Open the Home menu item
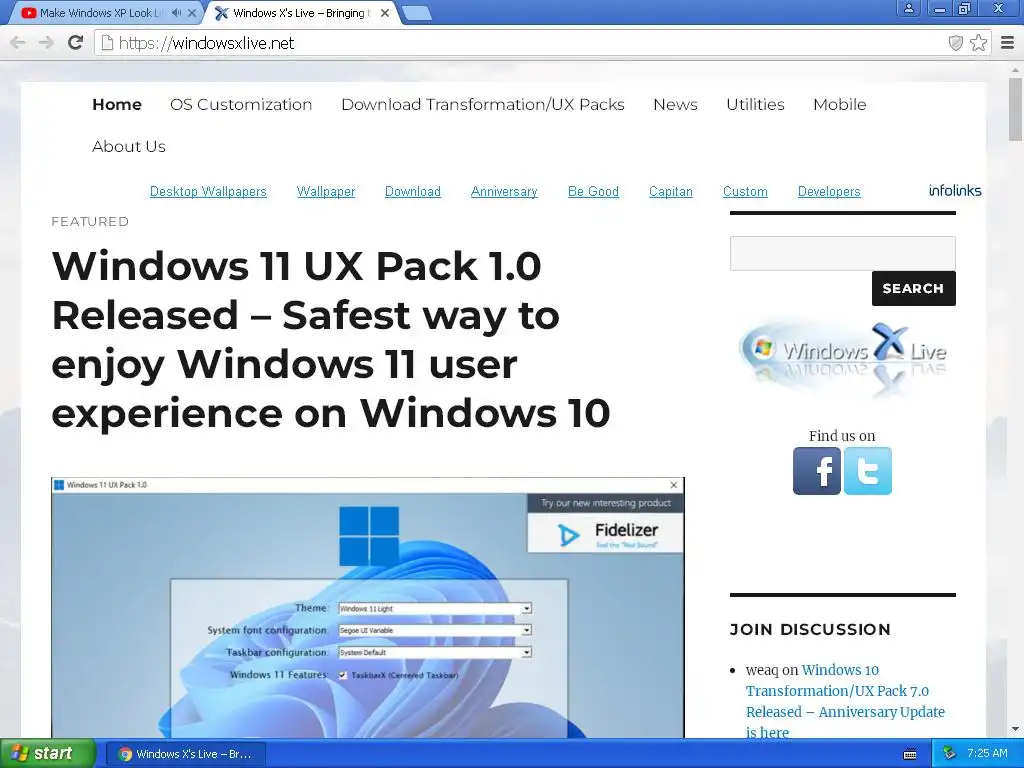 [x=117, y=104]
